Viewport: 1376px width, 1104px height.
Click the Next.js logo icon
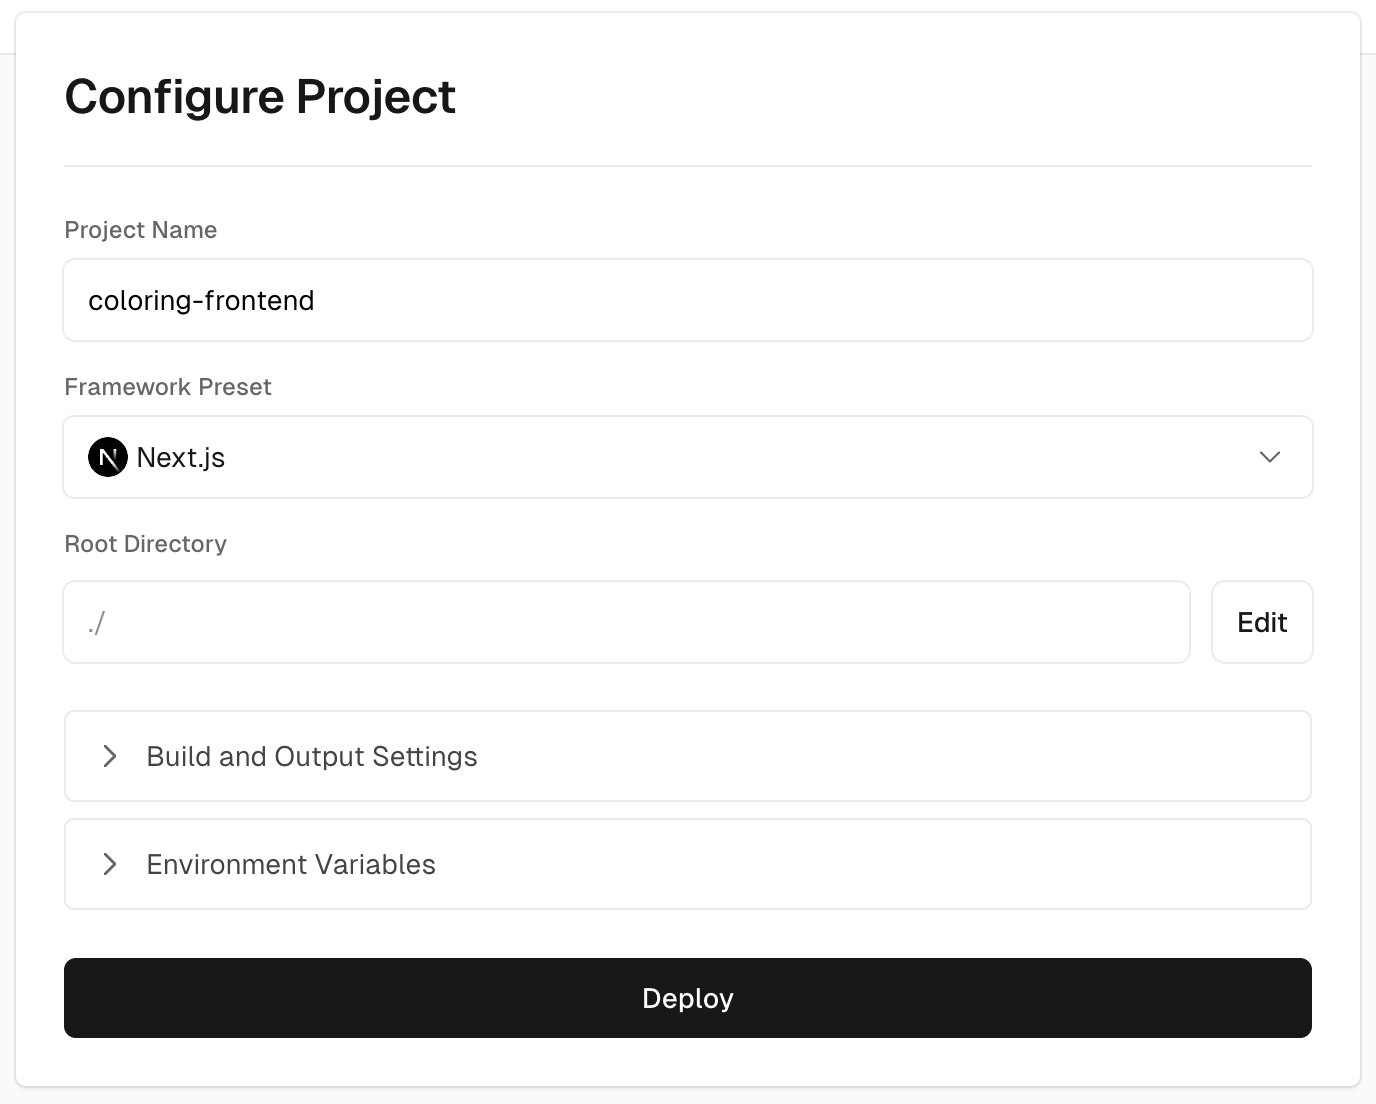108,457
